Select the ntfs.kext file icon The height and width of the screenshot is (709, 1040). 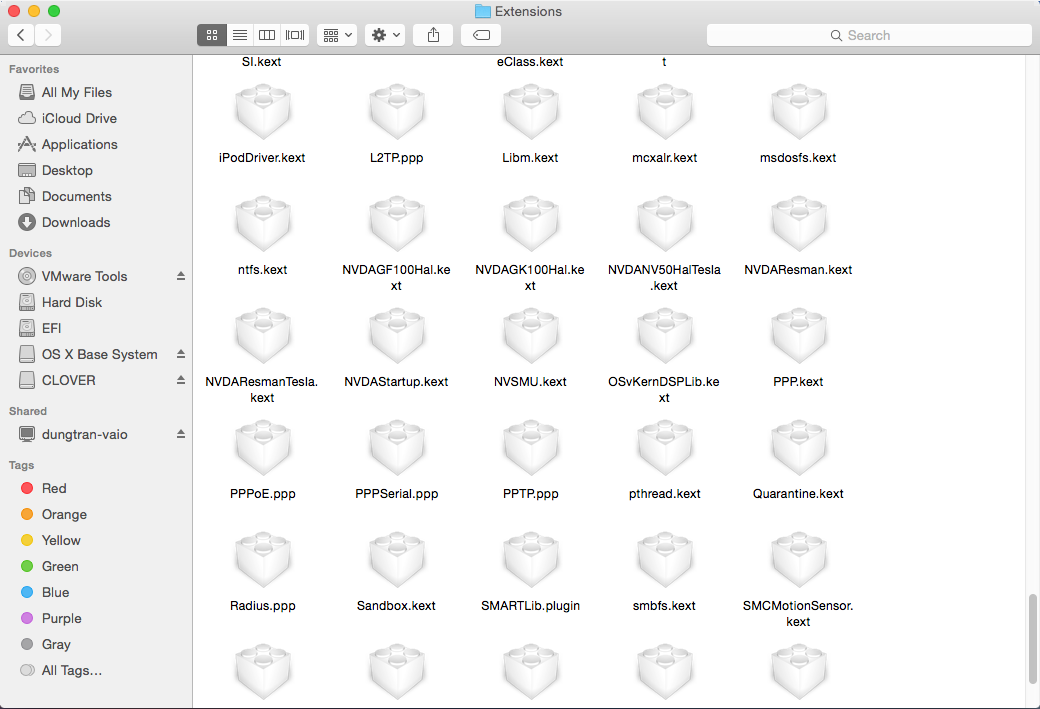click(263, 222)
